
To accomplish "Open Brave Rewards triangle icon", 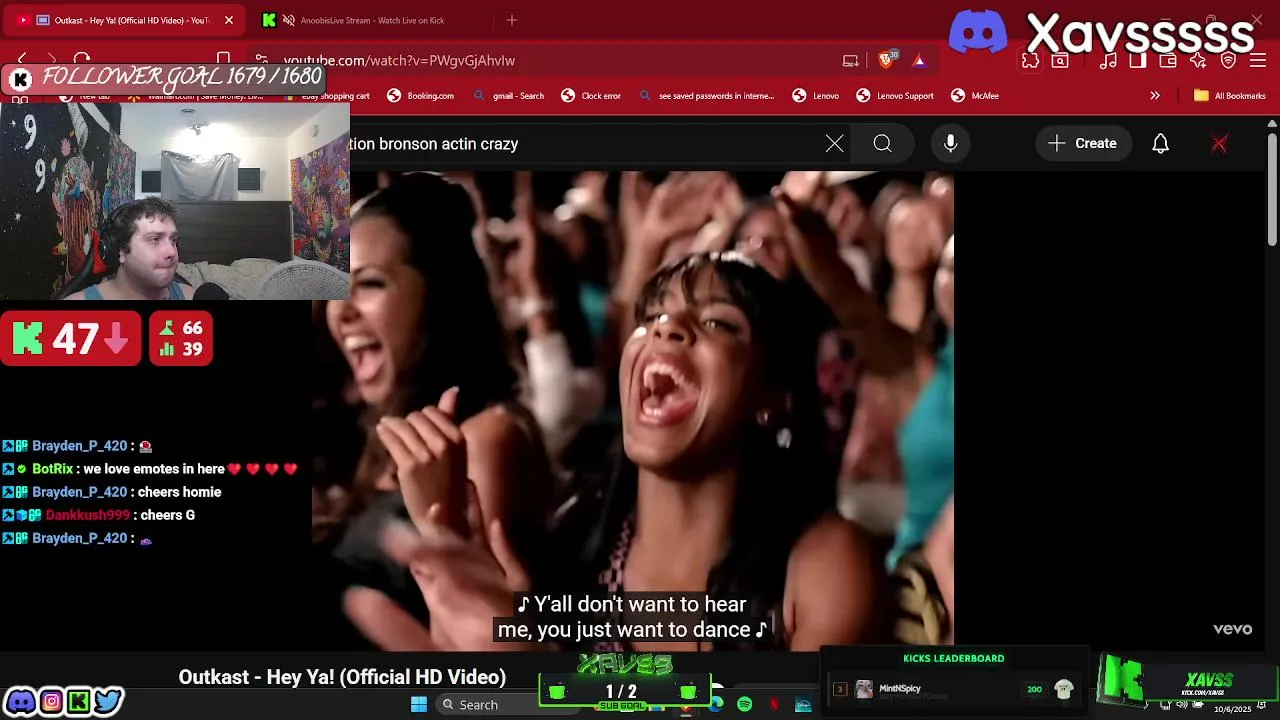I will pyautogui.click(x=919, y=60).
